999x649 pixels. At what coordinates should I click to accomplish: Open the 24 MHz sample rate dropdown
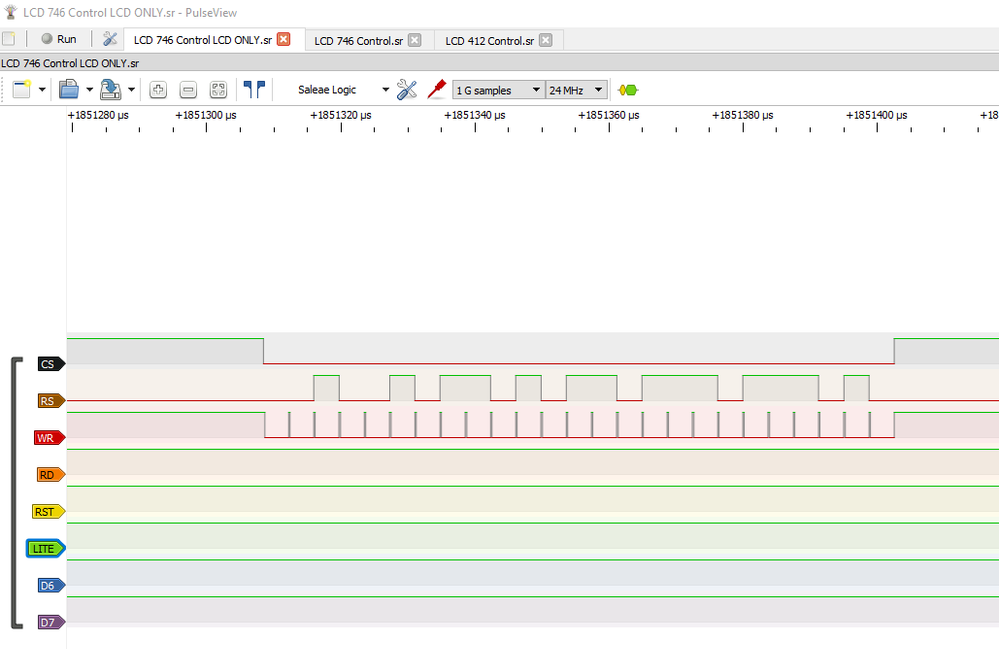(576, 90)
